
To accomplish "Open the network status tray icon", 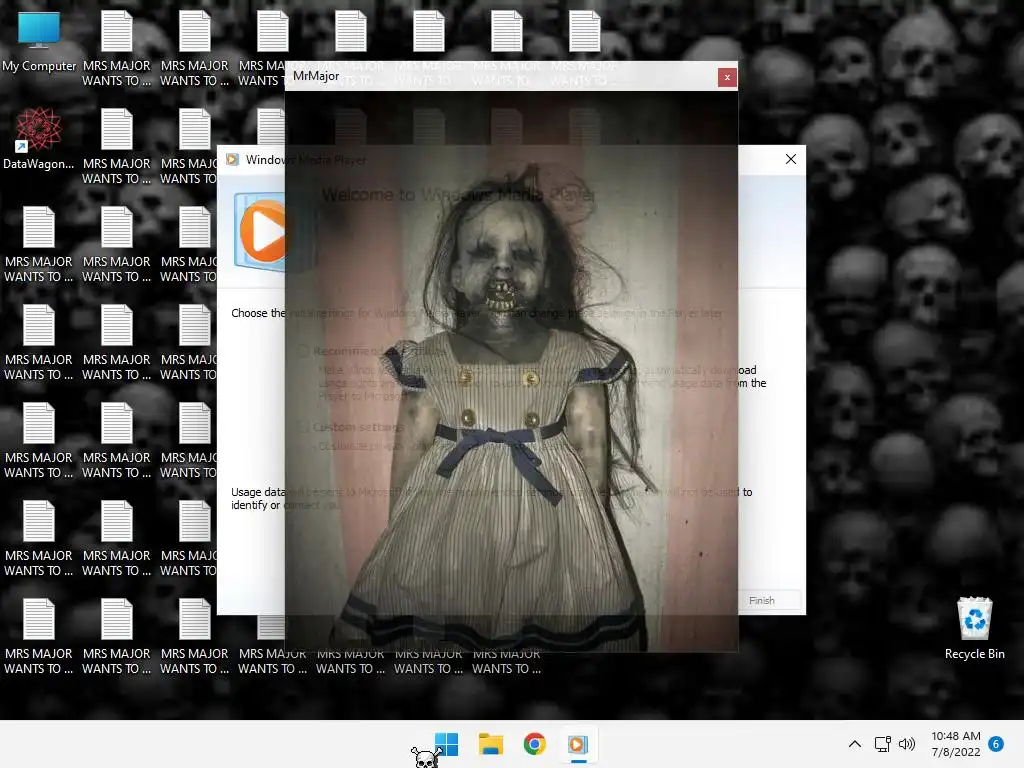I will 882,744.
